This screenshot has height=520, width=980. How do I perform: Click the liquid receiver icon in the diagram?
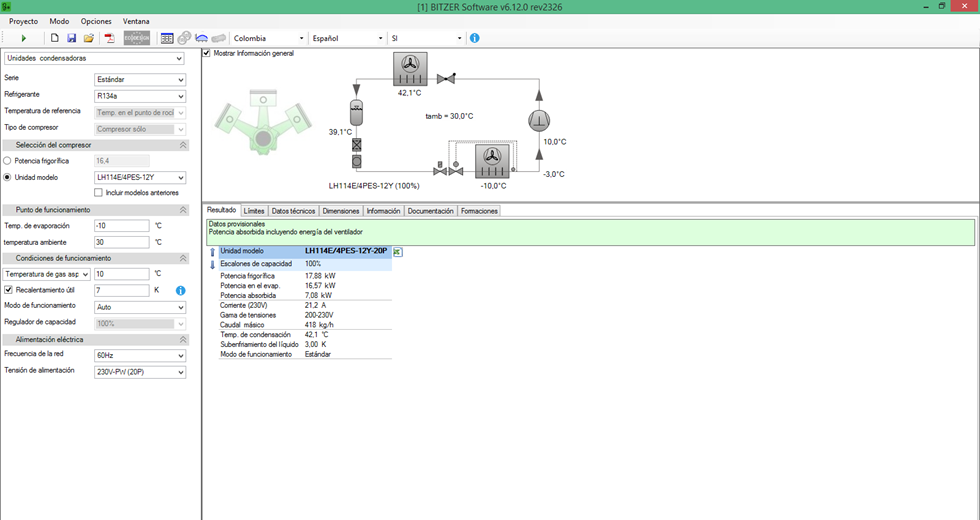click(356, 112)
